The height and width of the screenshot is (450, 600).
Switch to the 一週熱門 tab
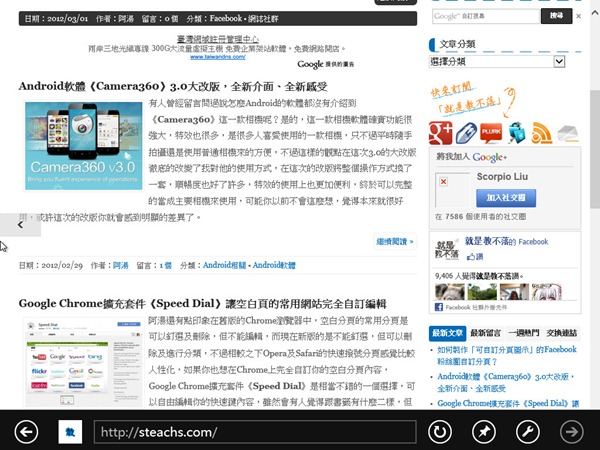tap(523, 333)
